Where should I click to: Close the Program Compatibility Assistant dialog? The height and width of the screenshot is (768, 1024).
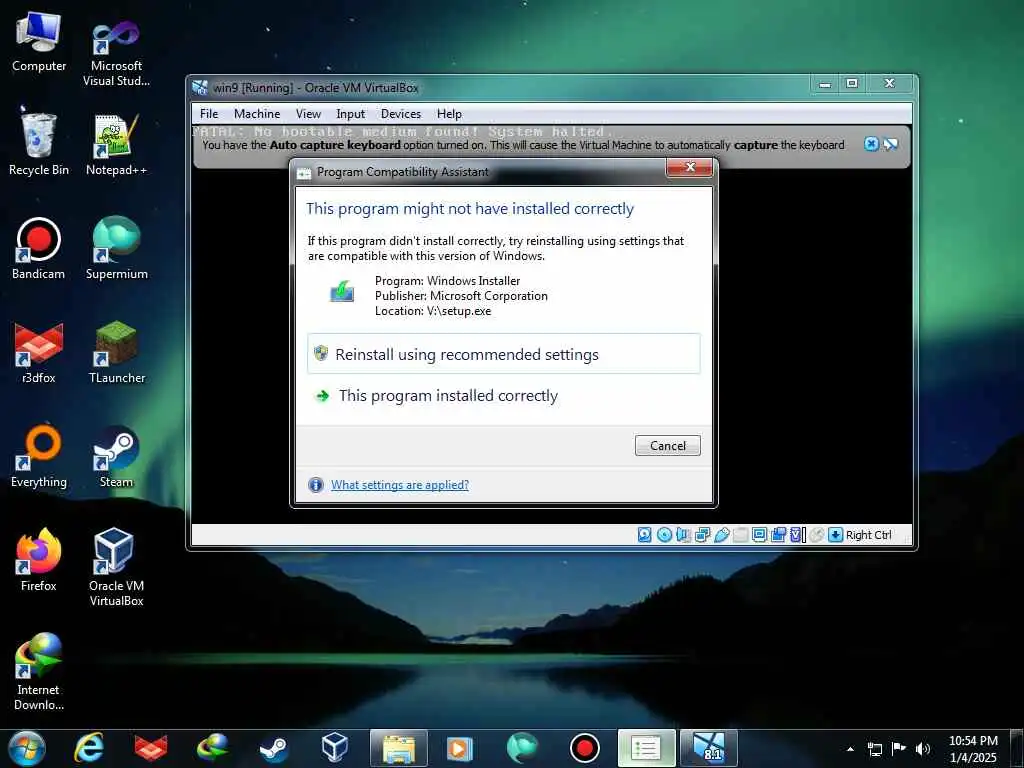point(690,167)
